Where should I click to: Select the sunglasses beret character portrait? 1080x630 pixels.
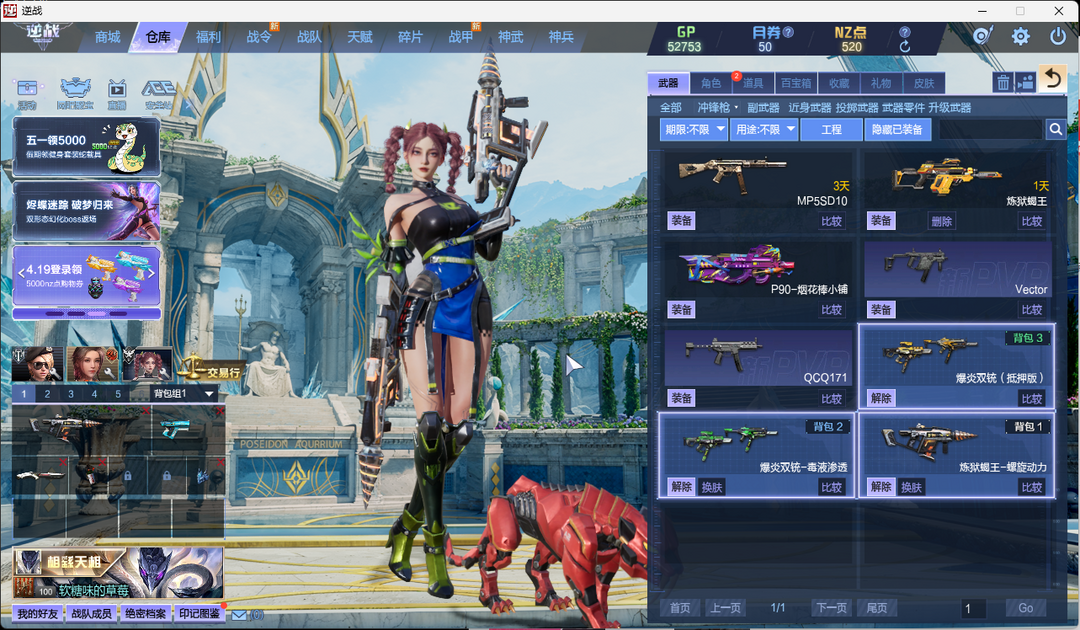point(38,364)
